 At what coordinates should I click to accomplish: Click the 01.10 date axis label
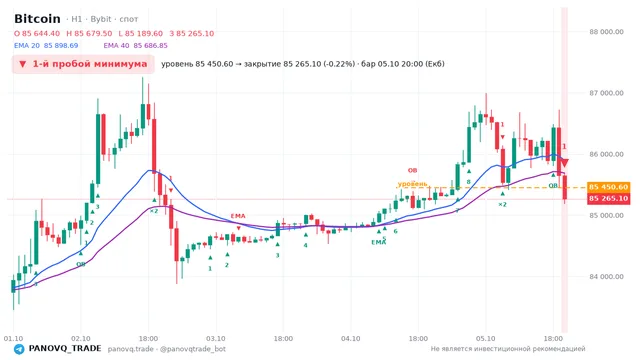13,339
